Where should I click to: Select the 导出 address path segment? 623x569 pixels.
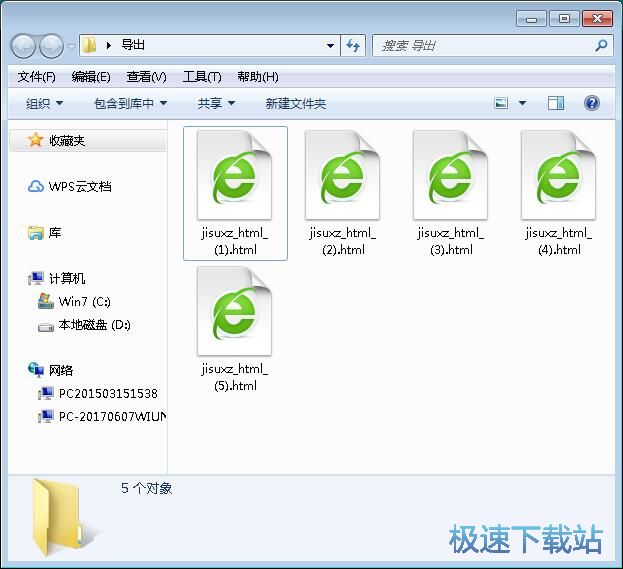click(x=133, y=45)
